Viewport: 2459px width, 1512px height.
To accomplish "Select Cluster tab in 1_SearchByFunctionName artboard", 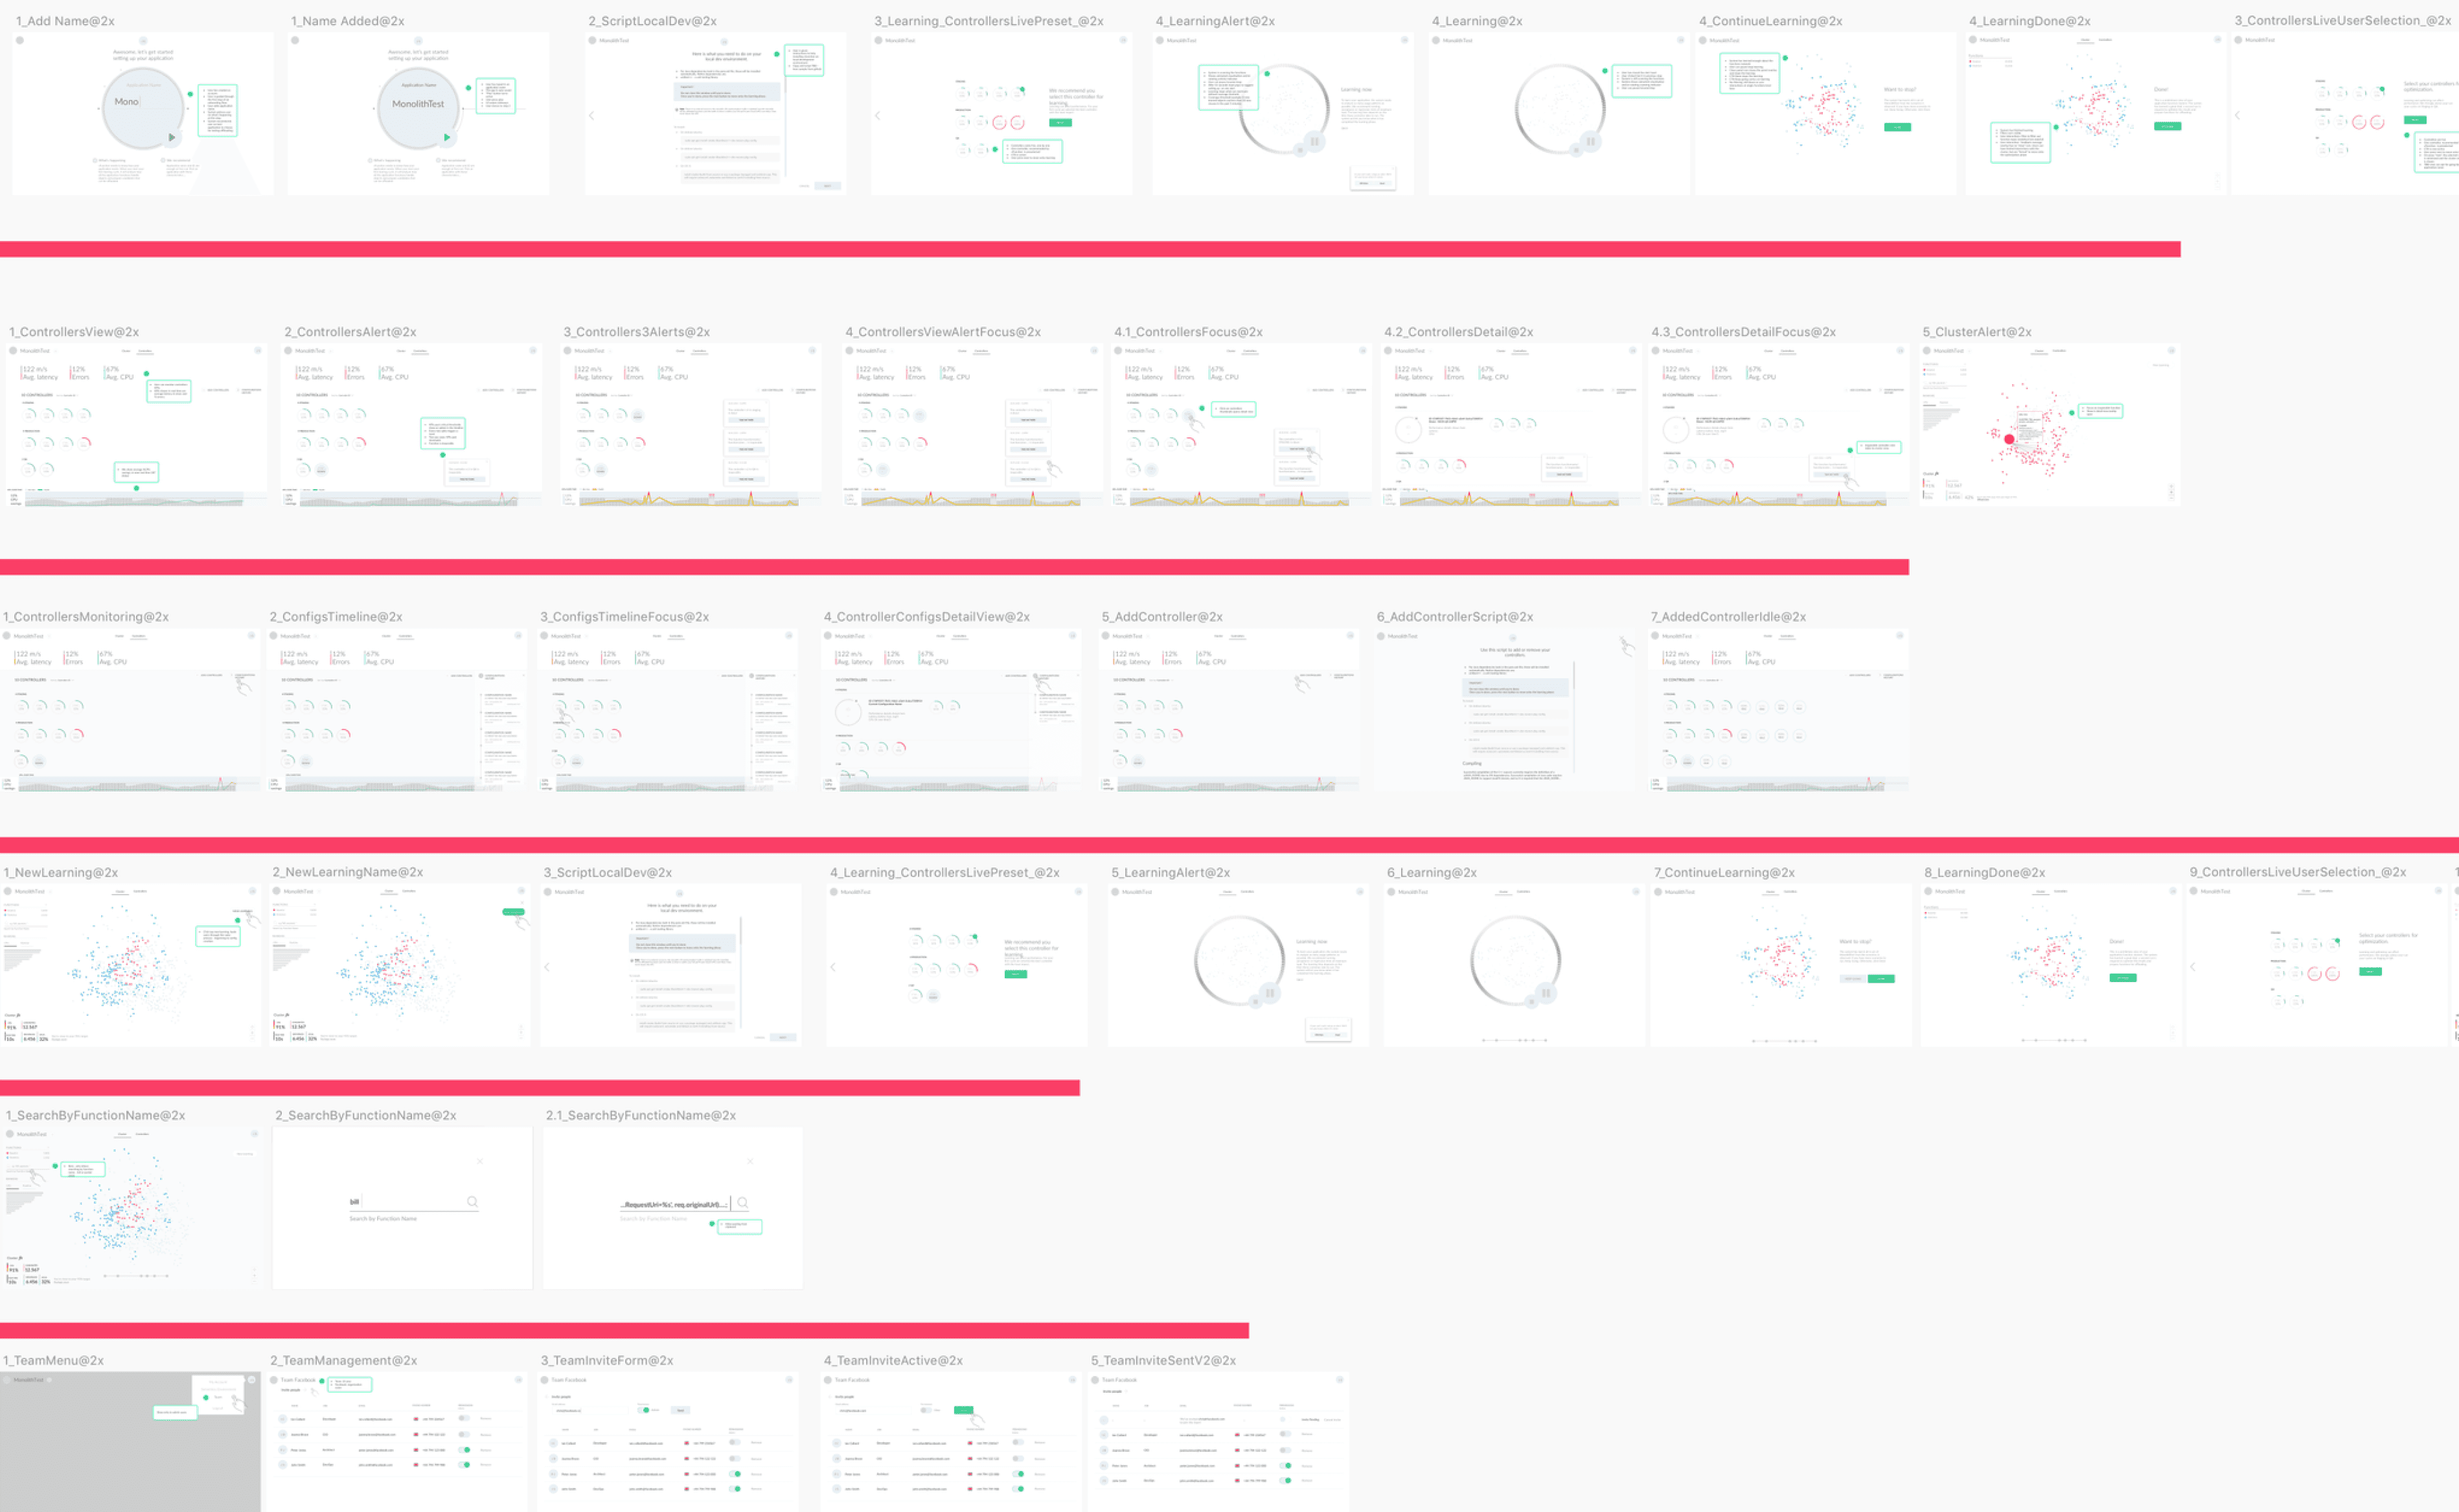I will (x=122, y=1134).
